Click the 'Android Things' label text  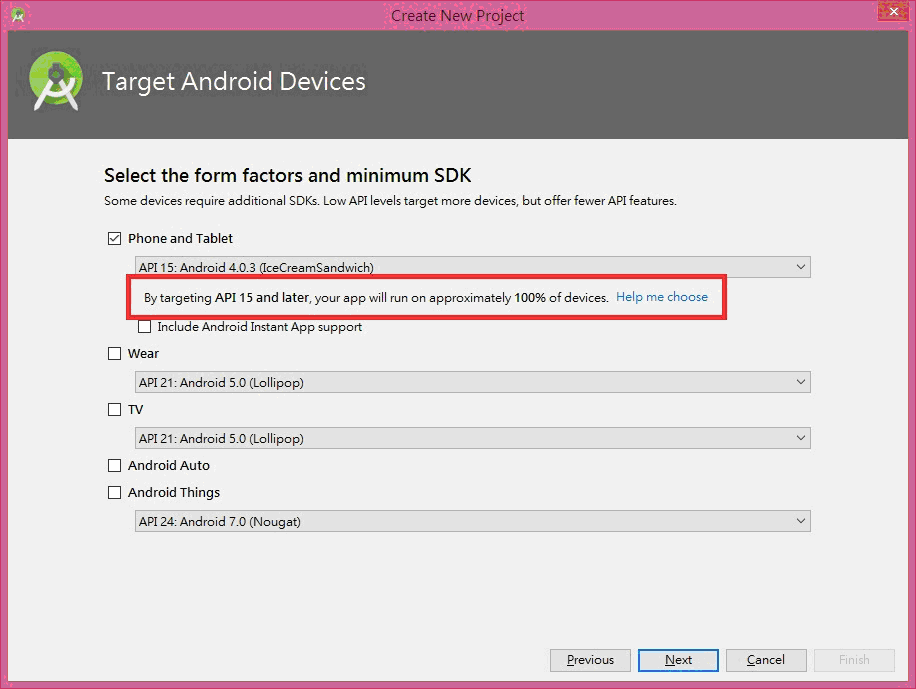(x=174, y=493)
